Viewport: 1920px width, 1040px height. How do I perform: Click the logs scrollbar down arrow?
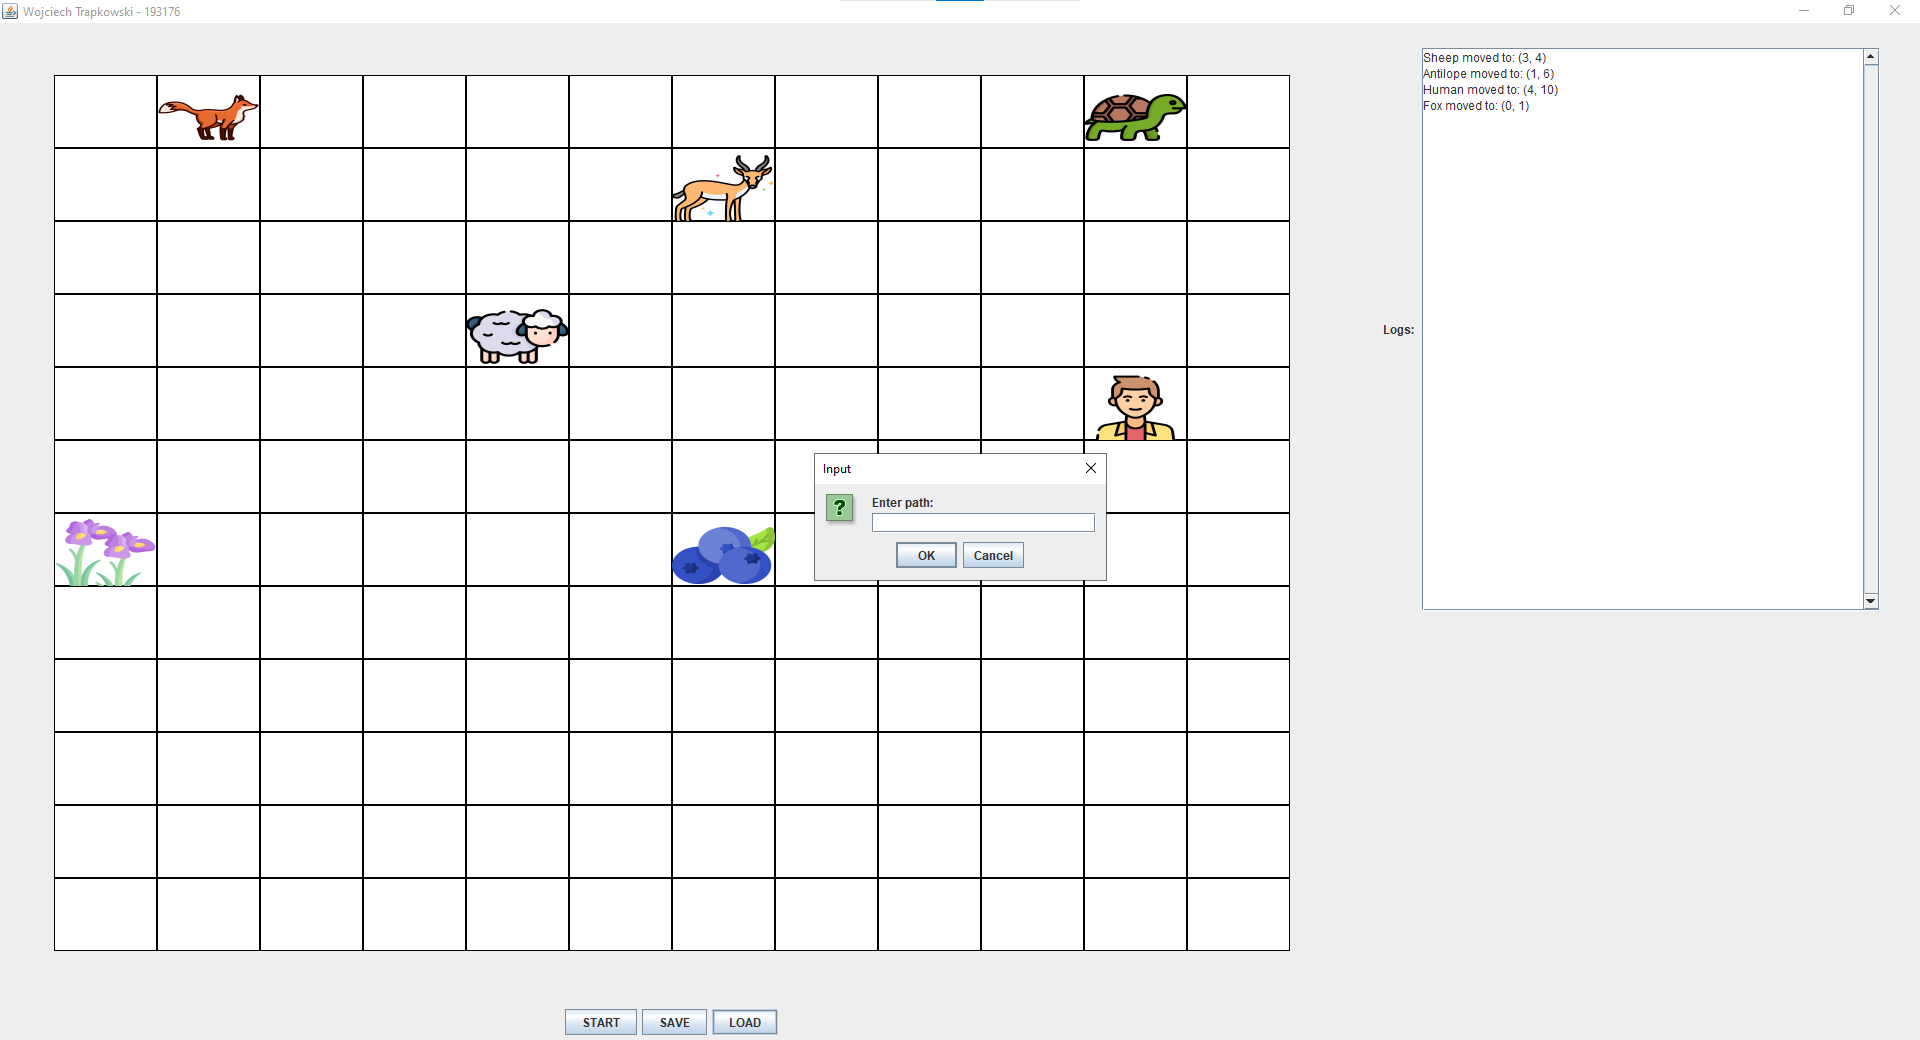(1871, 601)
